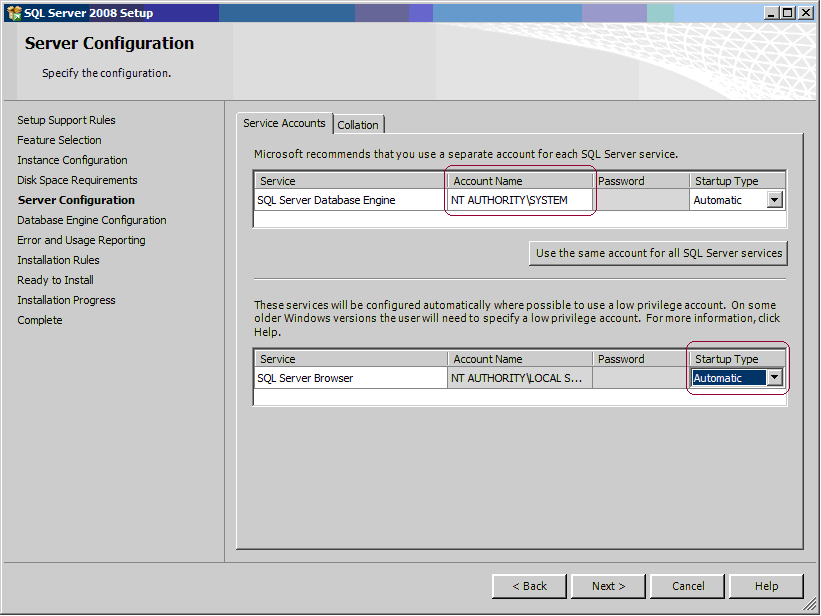Select Installation Rules step
This screenshot has width=821, height=616.
pos(58,260)
